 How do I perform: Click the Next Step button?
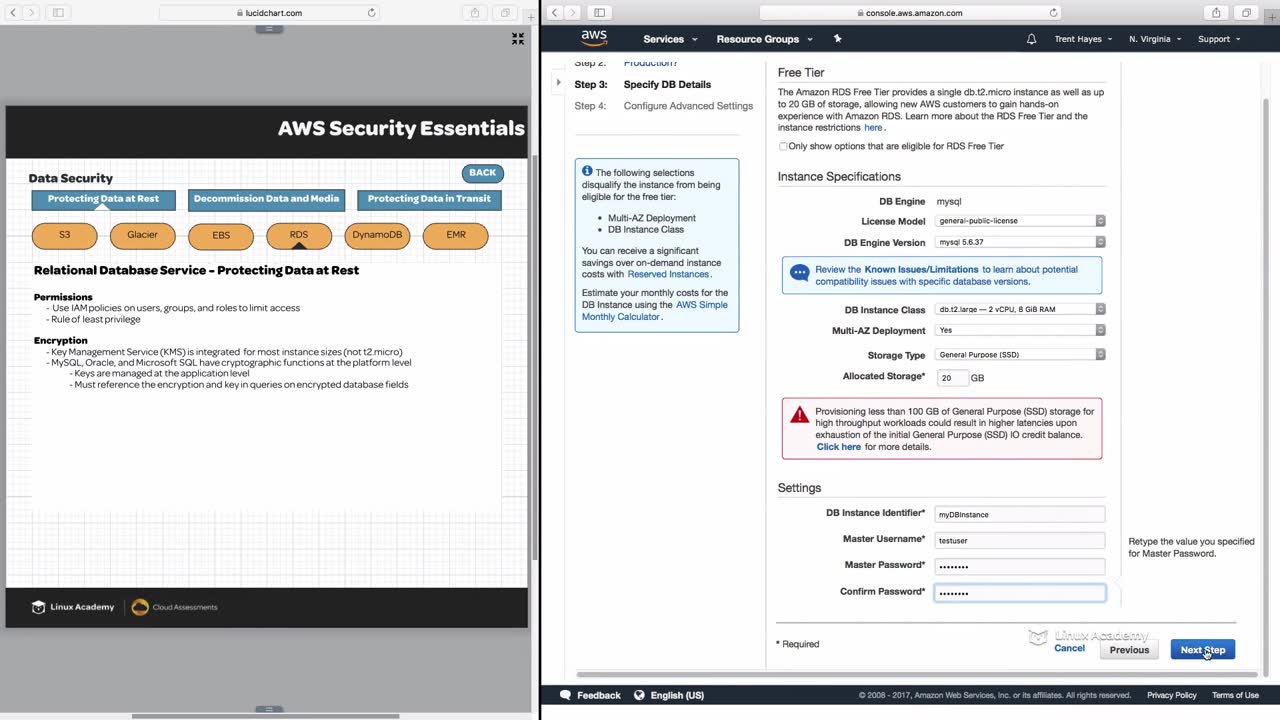[1203, 650]
